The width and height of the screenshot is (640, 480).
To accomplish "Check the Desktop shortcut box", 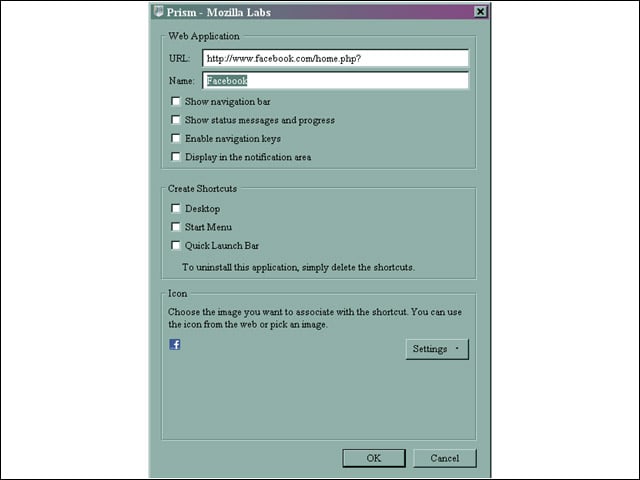I will point(176,209).
